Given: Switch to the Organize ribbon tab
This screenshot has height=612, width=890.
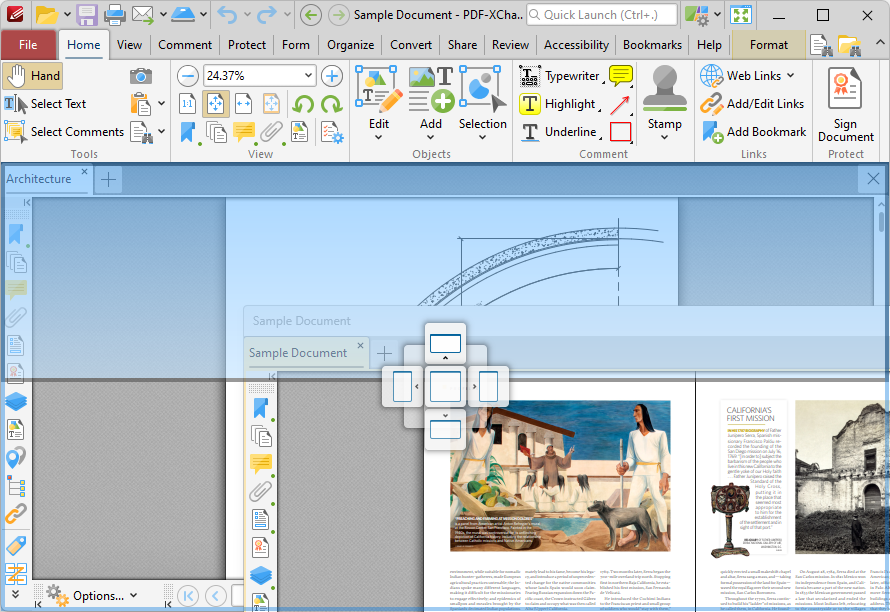Looking at the screenshot, I should coord(351,45).
